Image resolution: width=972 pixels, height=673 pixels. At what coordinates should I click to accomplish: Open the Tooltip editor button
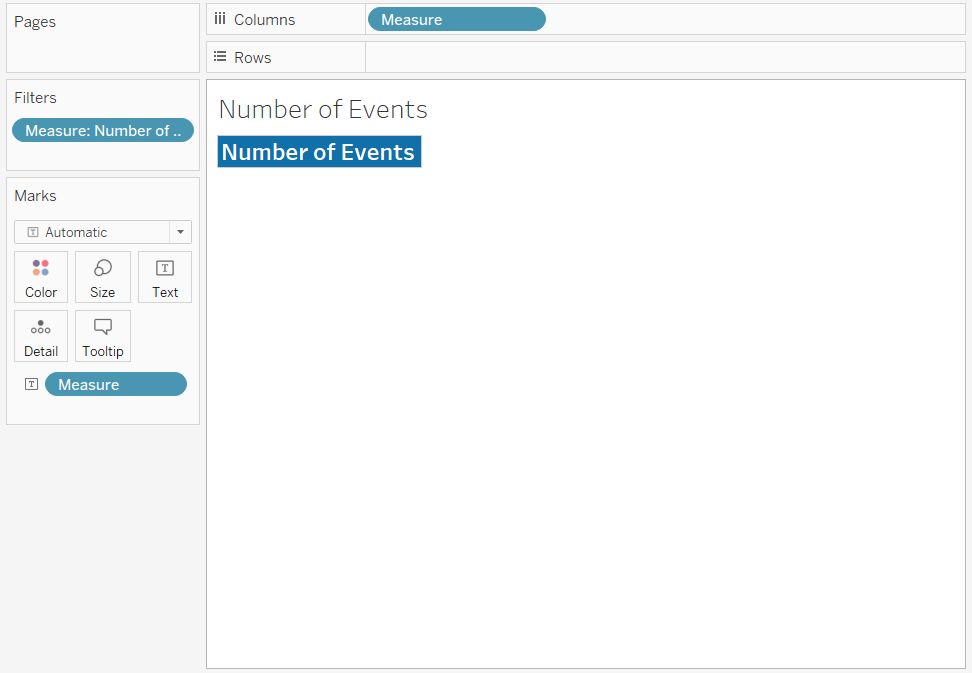point(102,336)
